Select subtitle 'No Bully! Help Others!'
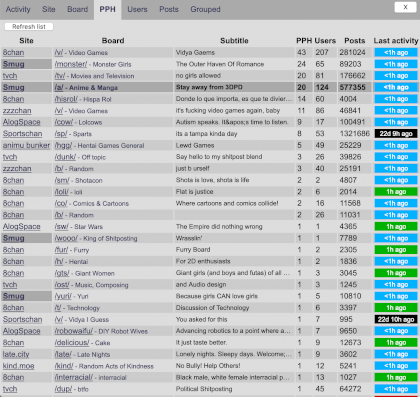The width and height of the screenshot is (420, 397). (208, 366)
